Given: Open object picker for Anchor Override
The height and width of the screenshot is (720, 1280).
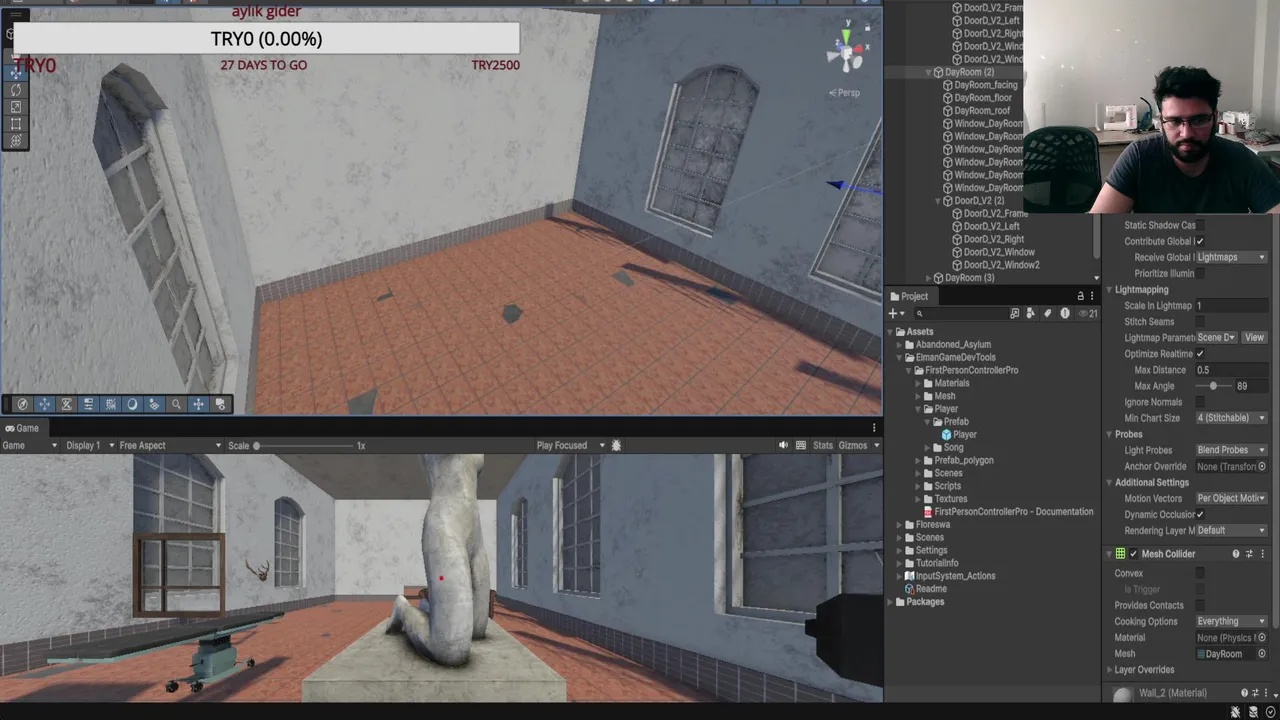Looking at the screenshot, I should tap(1262, 466).
